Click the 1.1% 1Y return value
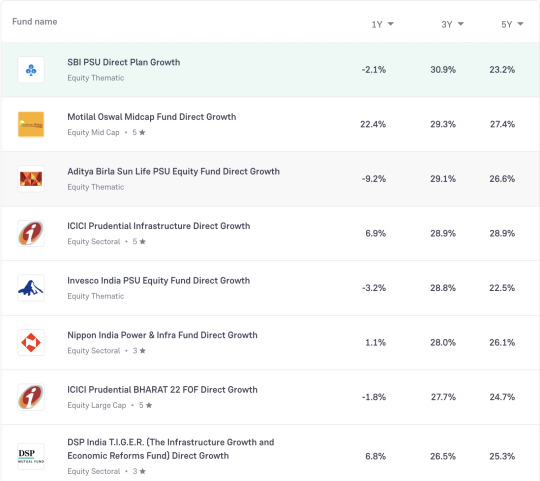Viewport: 540px width, 481px height. [375, 343]
